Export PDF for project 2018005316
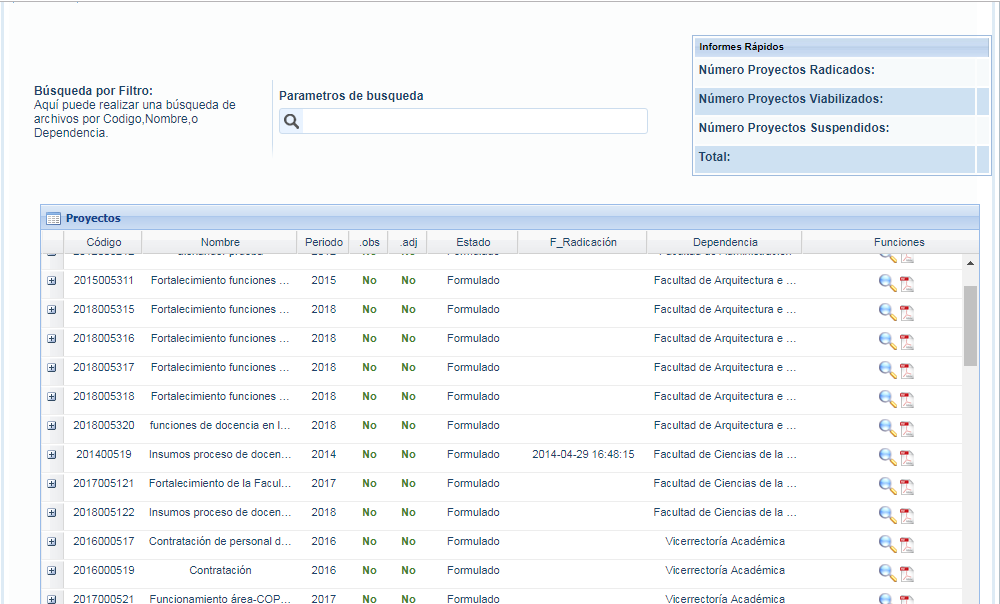Viewport: 1000px width, 604px height. tap(907, 341)
